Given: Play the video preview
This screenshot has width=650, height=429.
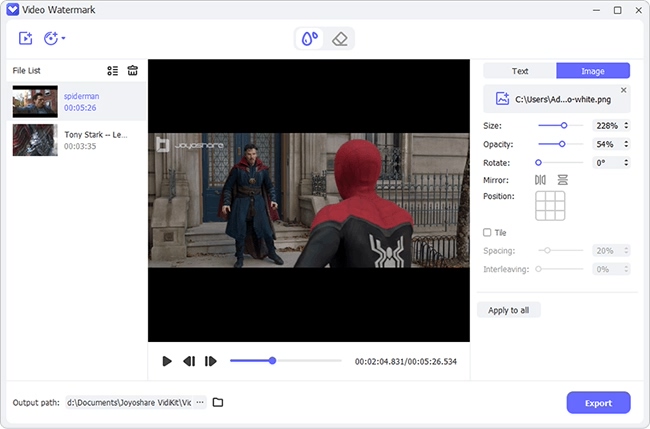Looking at the screenshot, I should [x=167, y=361].
